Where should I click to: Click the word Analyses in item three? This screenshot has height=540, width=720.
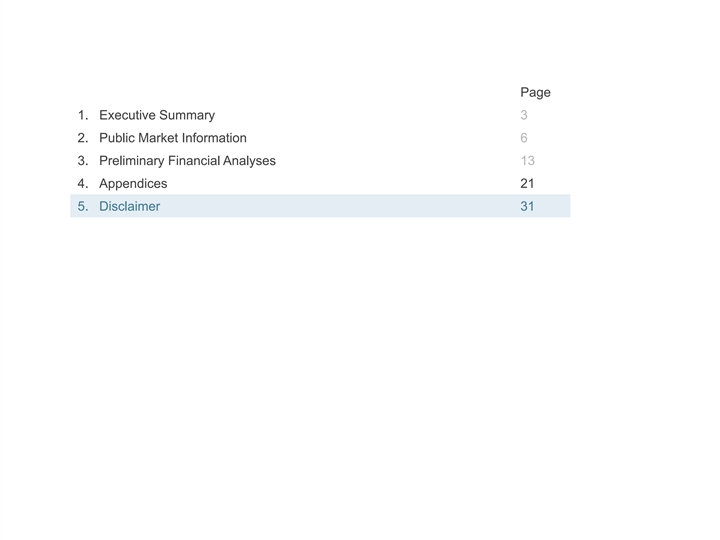pyautogui.click(x=249, y=161)
